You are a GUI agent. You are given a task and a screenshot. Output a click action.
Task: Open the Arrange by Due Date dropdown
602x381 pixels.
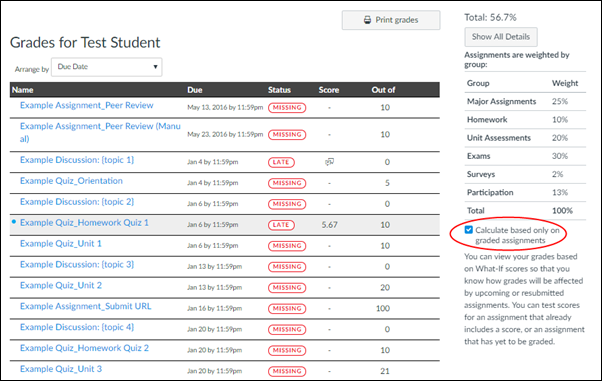click(107, 67)
